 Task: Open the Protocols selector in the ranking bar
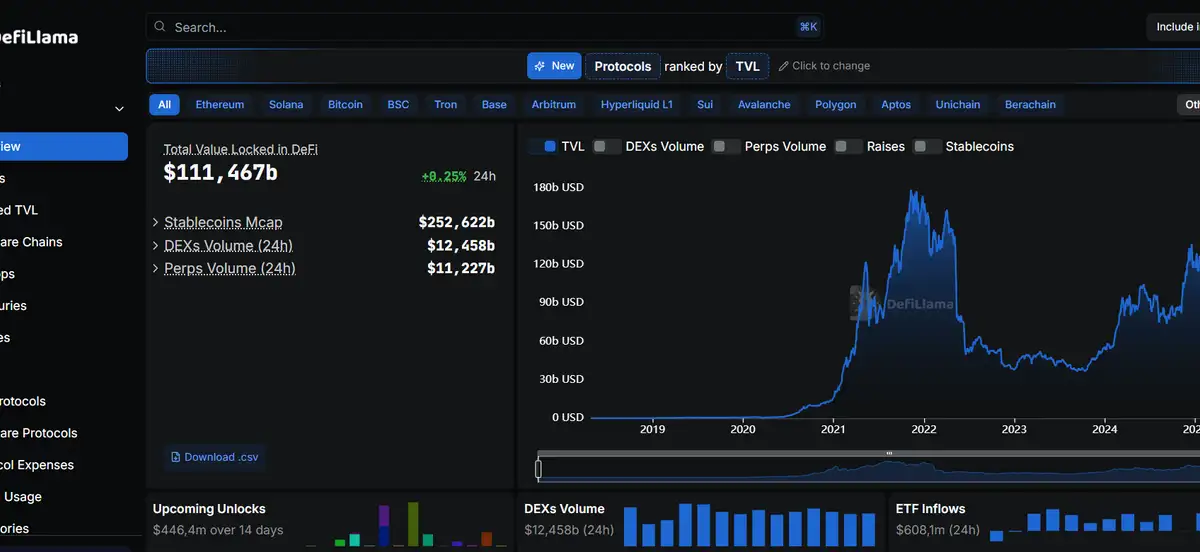(622, 66)
